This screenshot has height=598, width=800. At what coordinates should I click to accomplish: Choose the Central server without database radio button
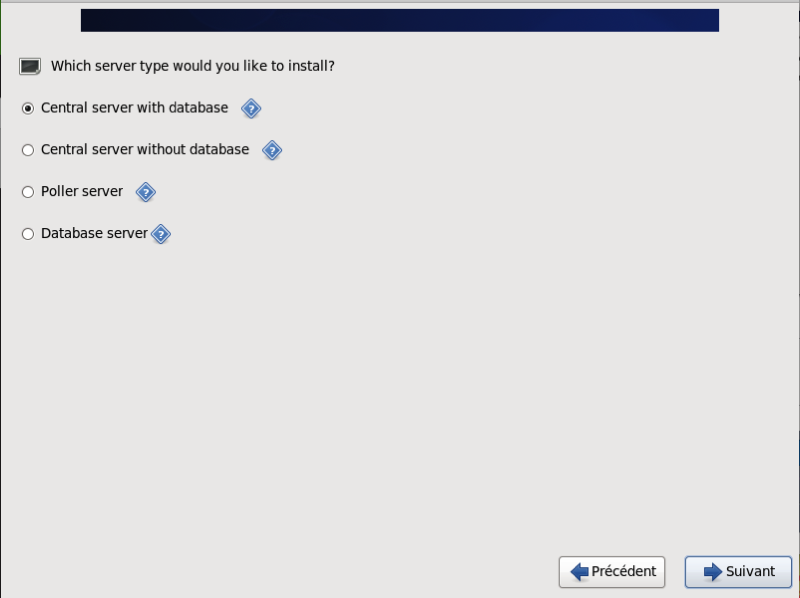(x=28, y=150)
